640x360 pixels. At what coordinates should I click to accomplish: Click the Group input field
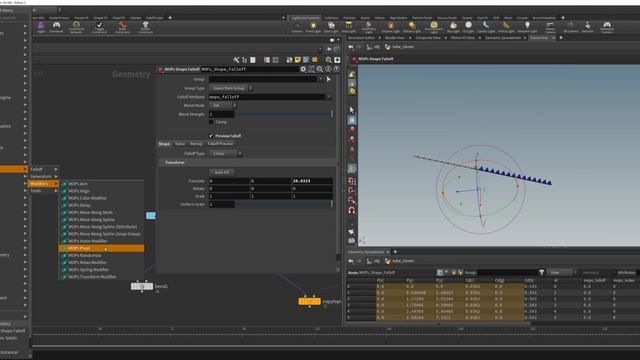coord(263,79)
